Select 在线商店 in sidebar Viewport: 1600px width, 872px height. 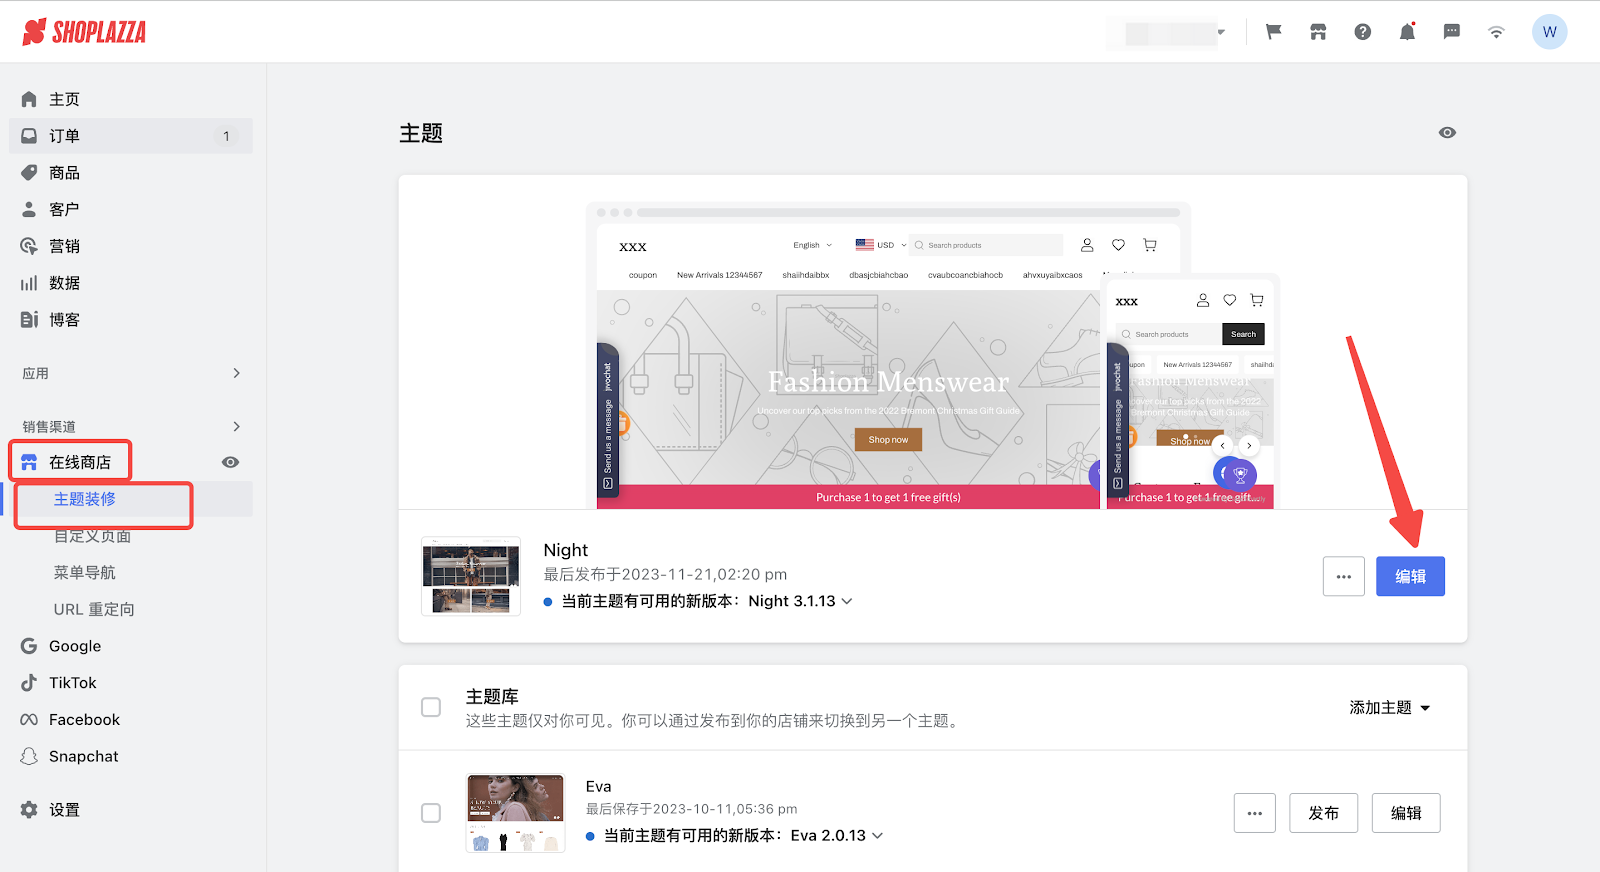80,462
